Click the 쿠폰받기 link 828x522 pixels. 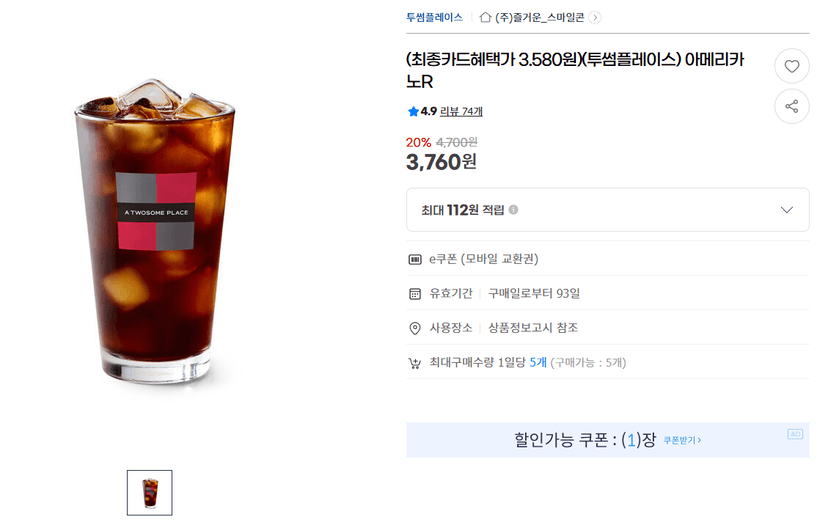tap(682, 440)
